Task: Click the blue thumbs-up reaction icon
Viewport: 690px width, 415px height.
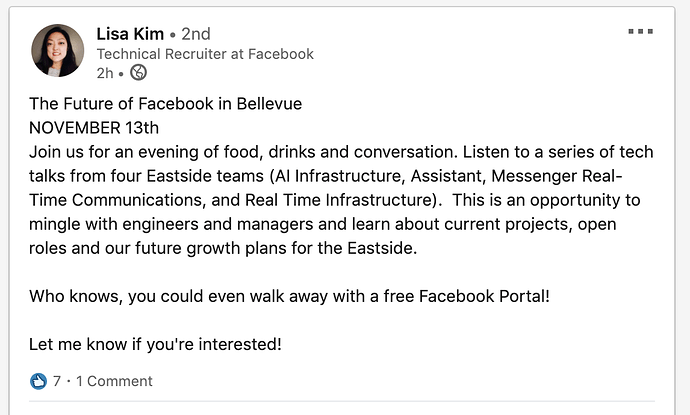Action: pyautogui.click(x=38, y=381)
